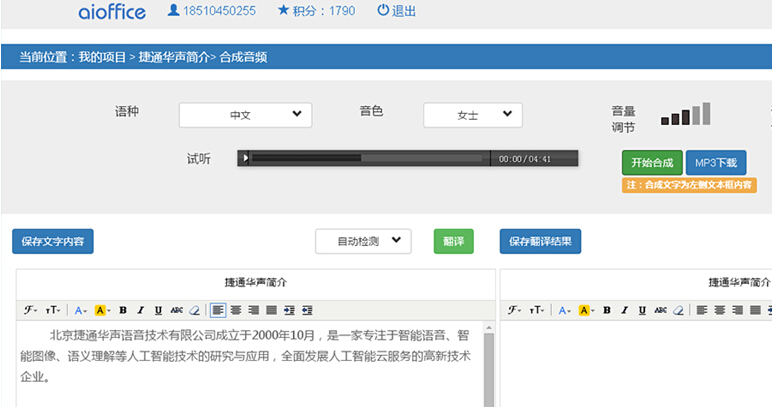Click the left editor title 捷通华声简介

[255, 282]
